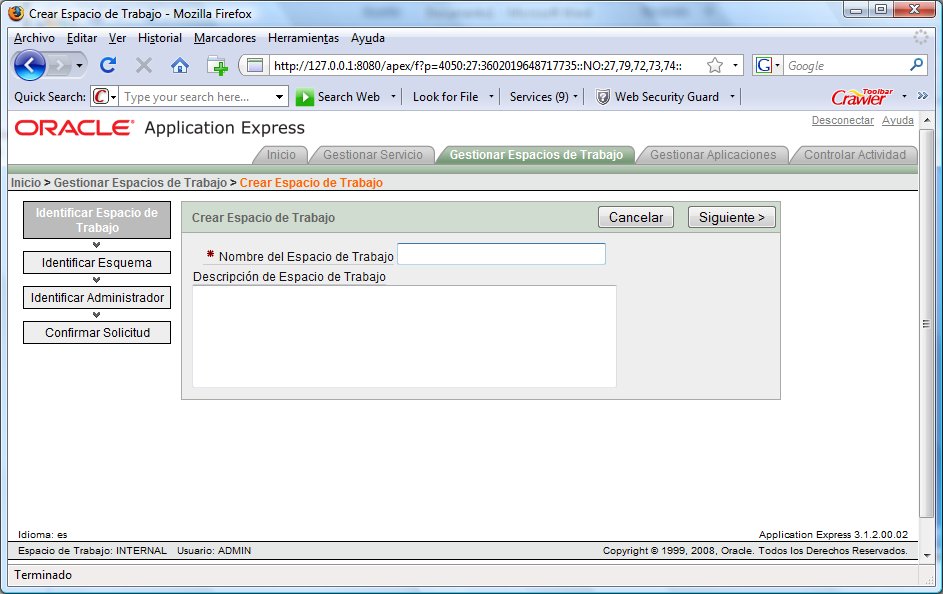Click the Firefox icon in title bar
943x594 pixels.
16,13
